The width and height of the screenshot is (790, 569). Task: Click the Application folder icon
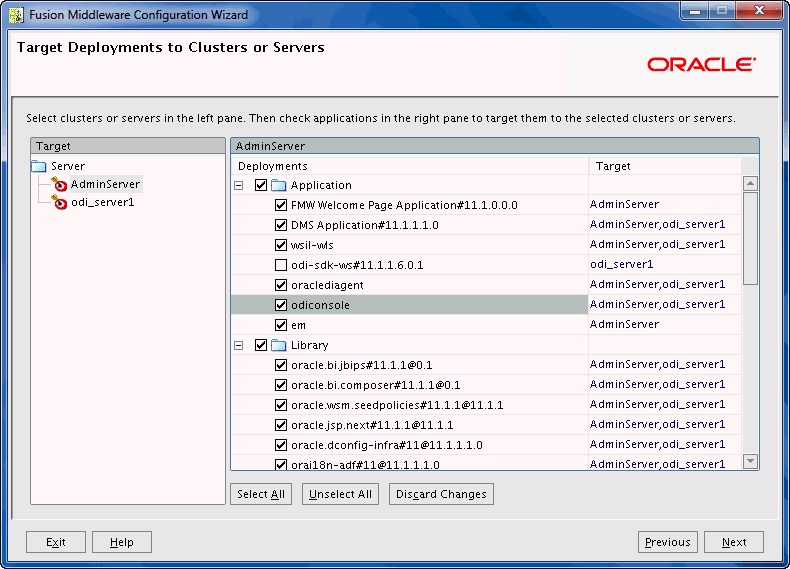tap(279, 185)
